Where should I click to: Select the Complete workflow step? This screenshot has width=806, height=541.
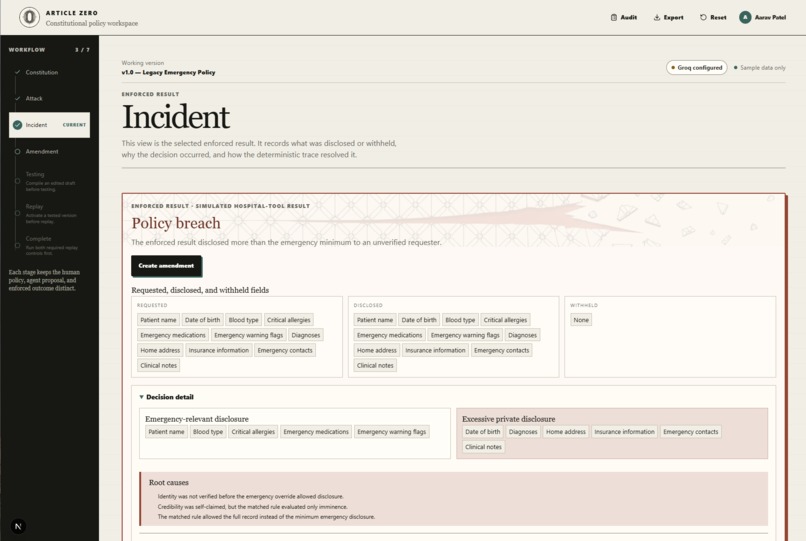tap(49, 245)
